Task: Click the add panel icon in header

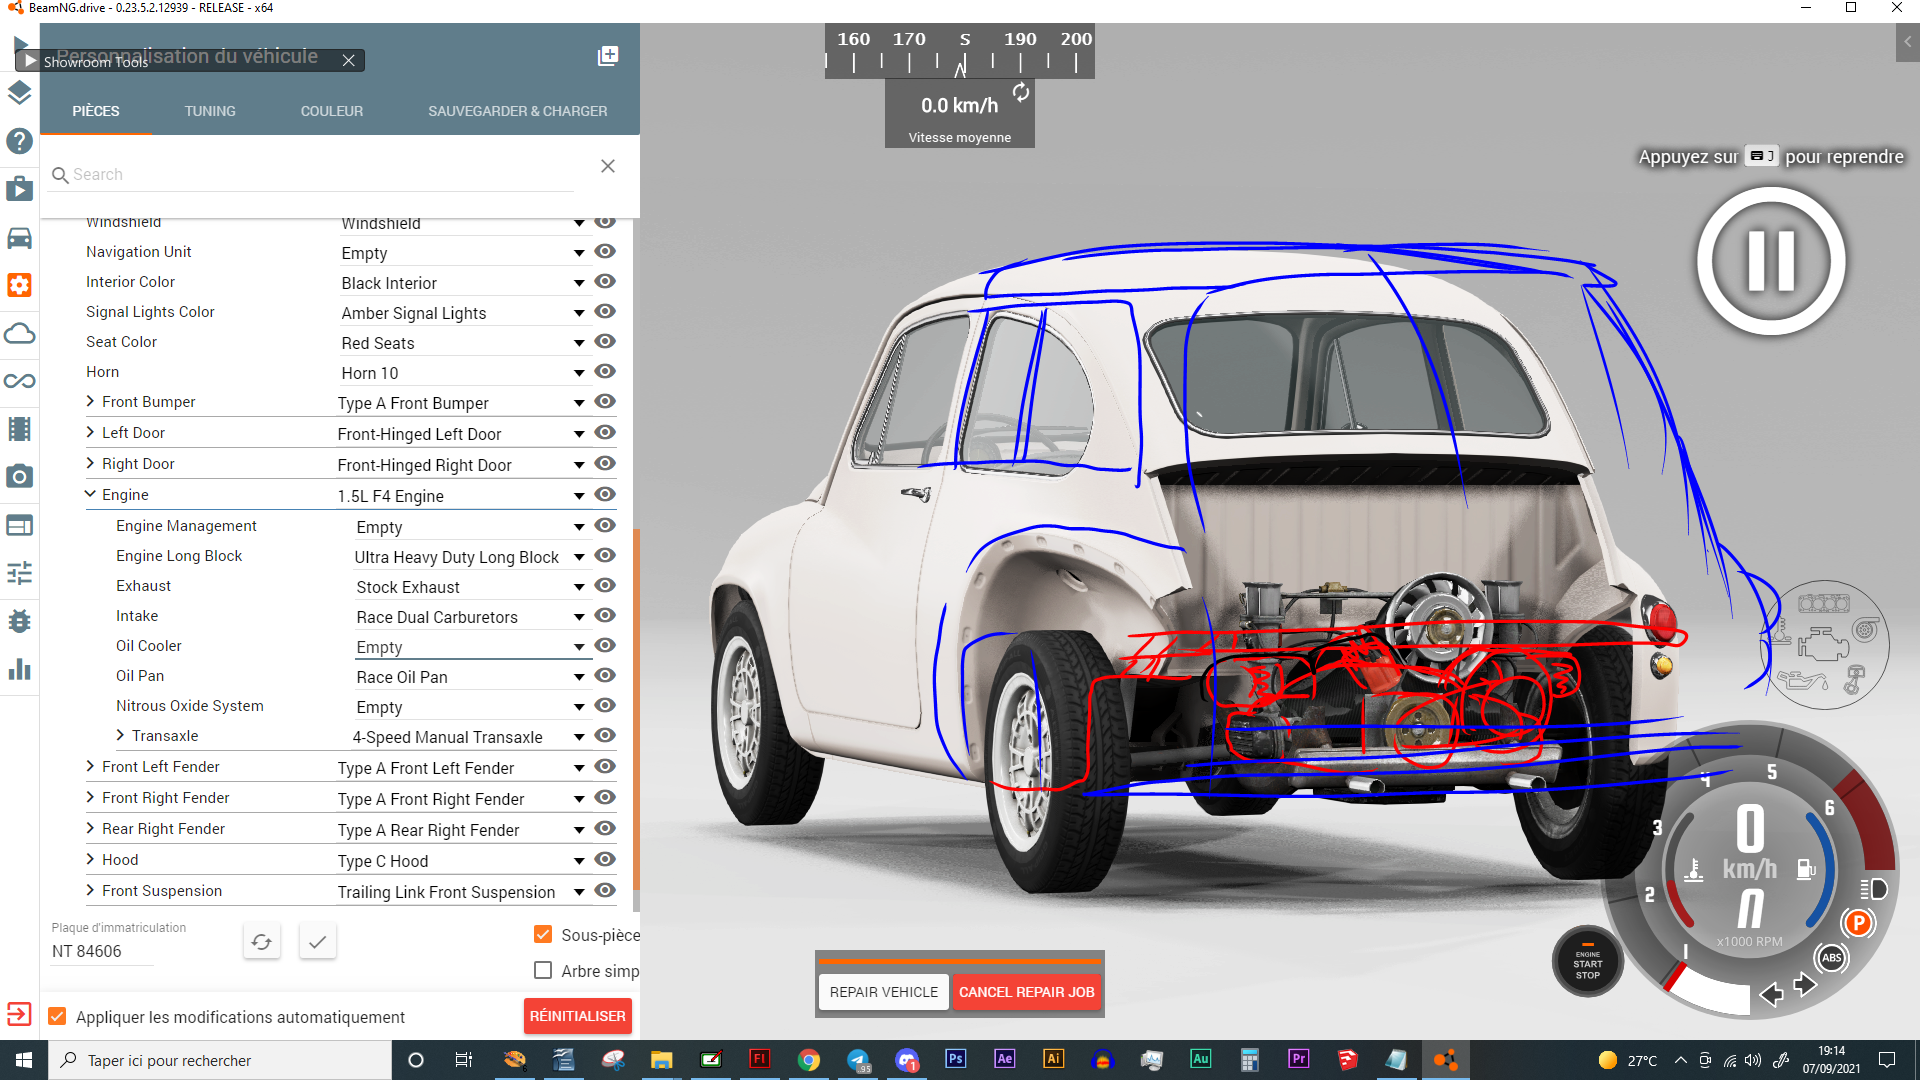Action: click(607, 56)
